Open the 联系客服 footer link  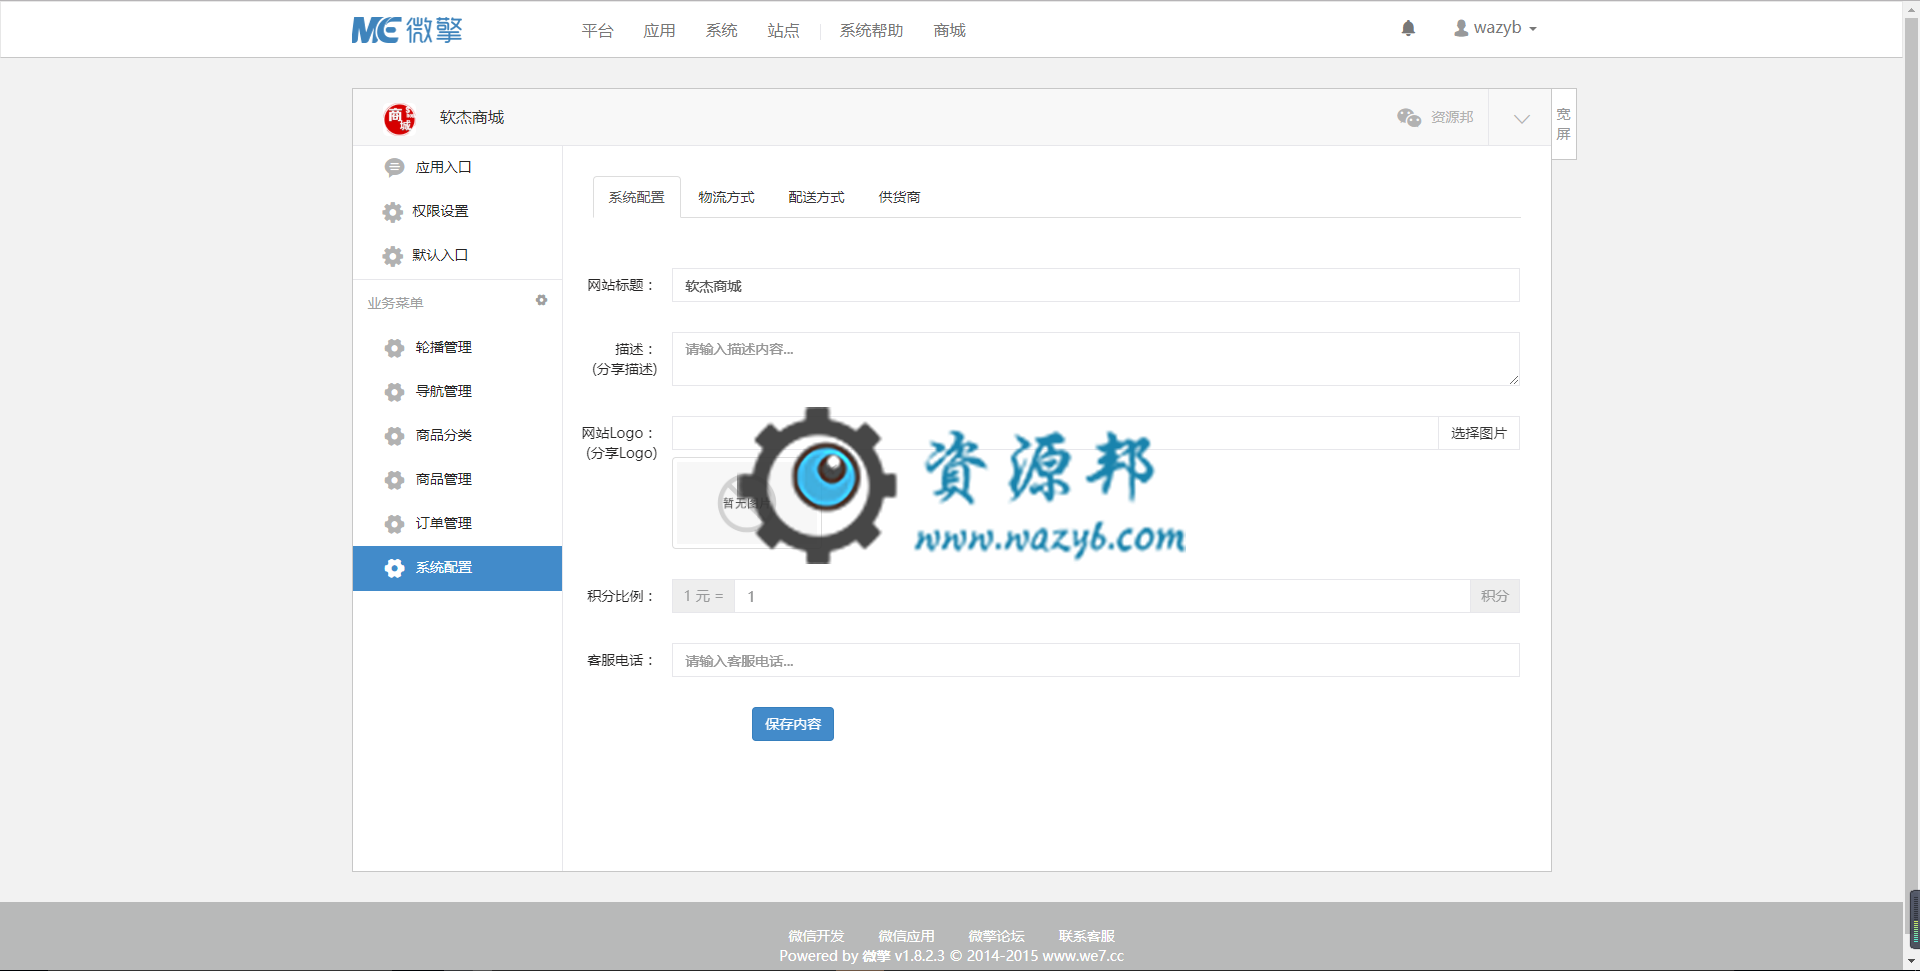click(1086, 936)
